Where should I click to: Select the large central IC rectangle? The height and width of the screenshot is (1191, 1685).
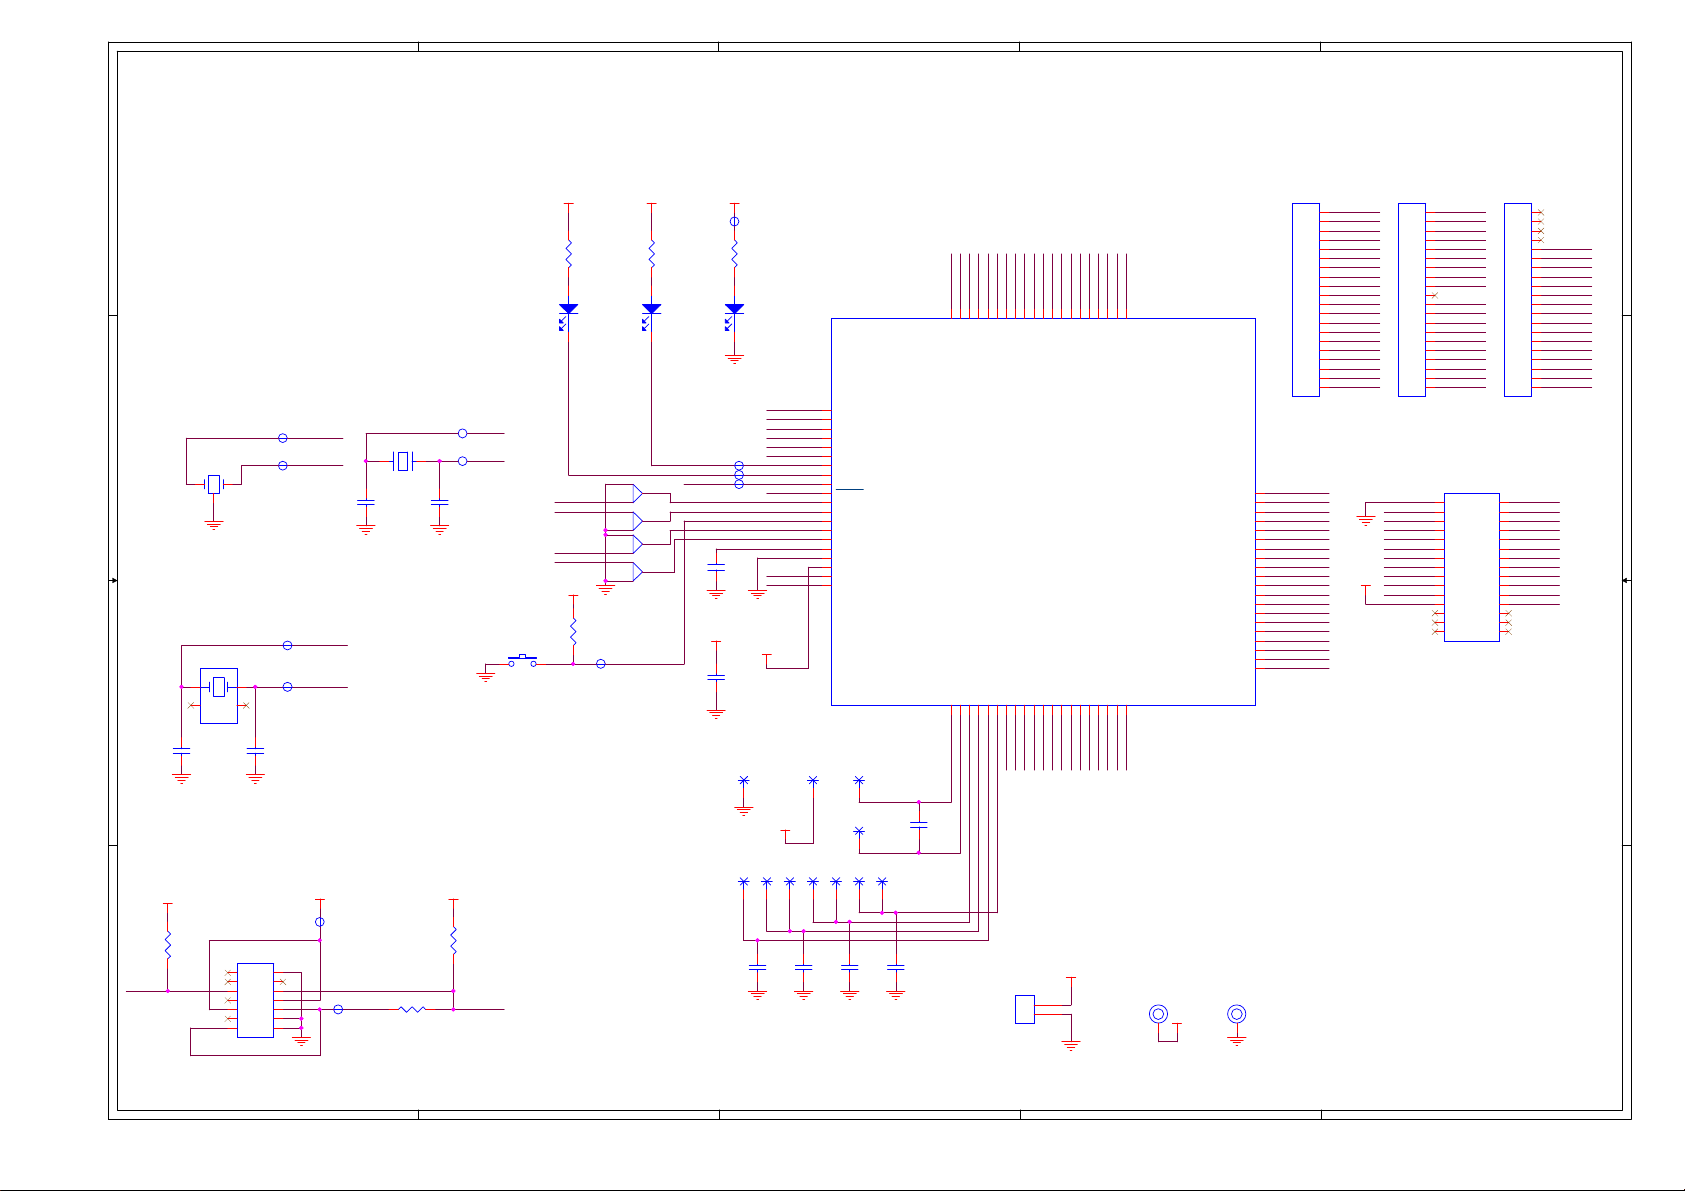click(1043, 512)
